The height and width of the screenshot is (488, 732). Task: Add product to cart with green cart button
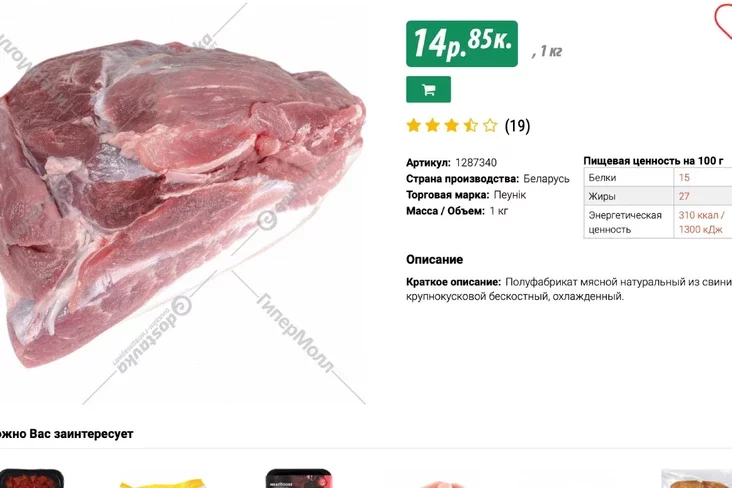click(428, 89)
